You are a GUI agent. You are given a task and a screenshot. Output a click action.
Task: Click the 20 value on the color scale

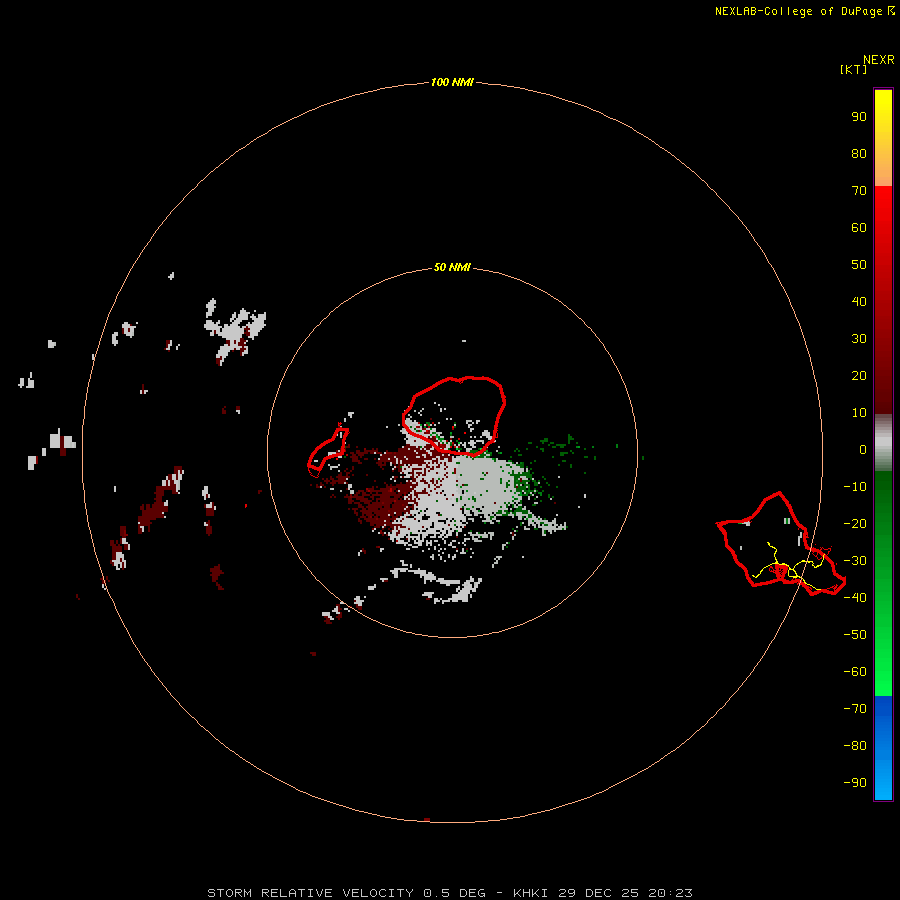point(859,376)
